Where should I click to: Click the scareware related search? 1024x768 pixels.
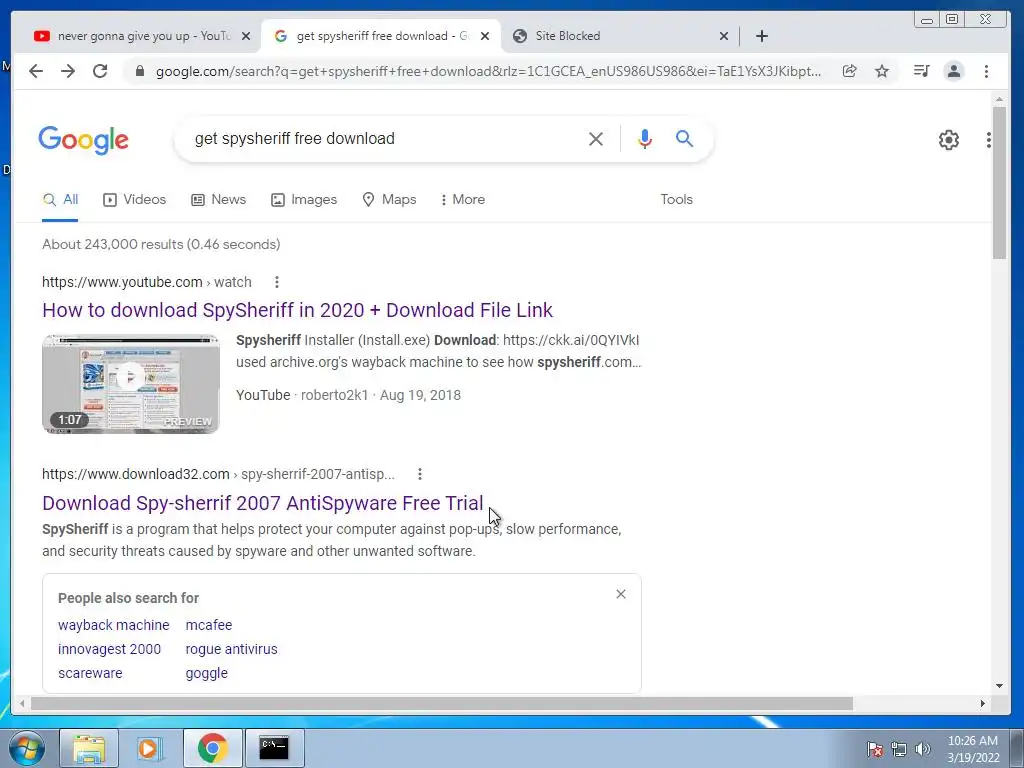[90, 673]
